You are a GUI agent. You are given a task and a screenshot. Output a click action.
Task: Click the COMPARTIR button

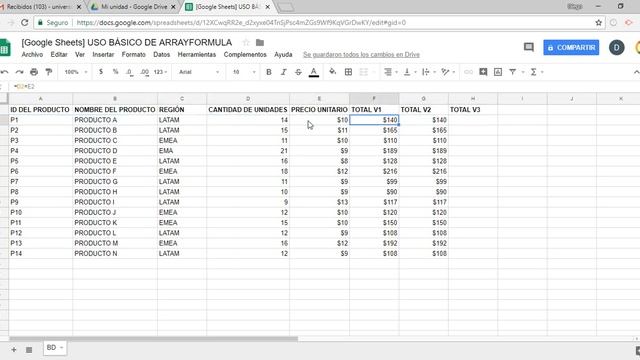click(571, 48)
